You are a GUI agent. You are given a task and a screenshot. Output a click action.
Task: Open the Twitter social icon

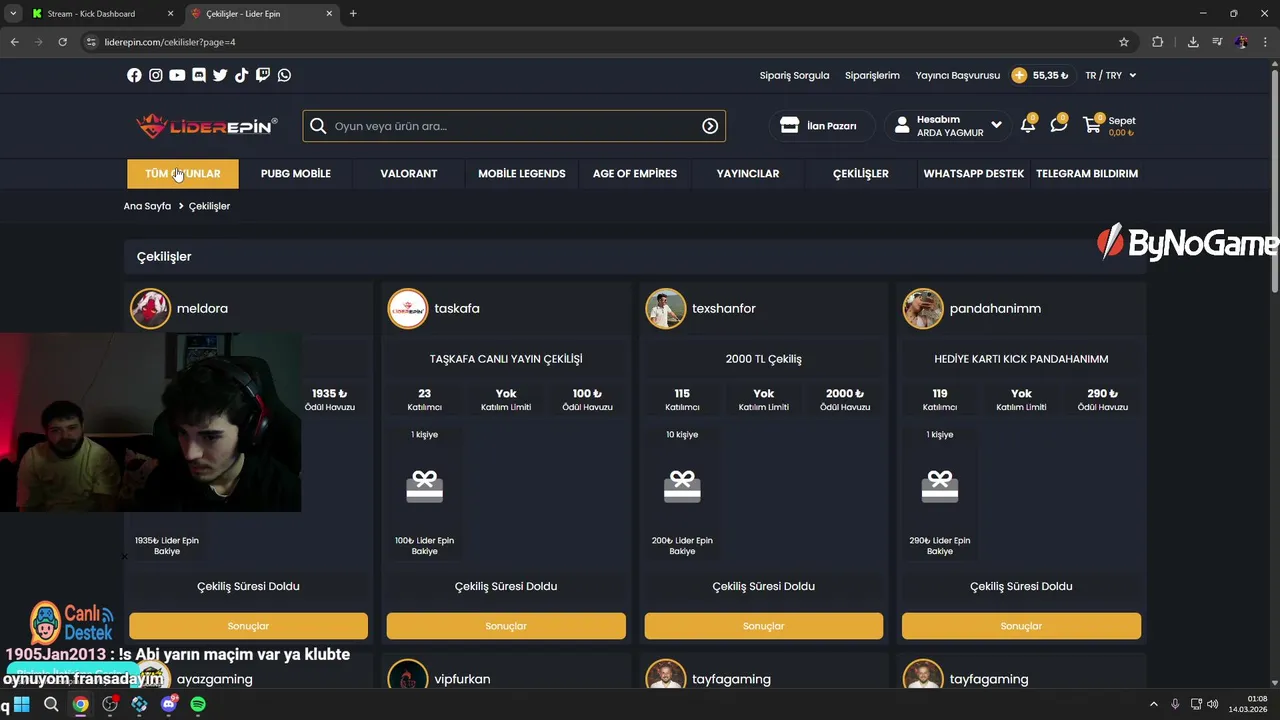tap(220, 75)
